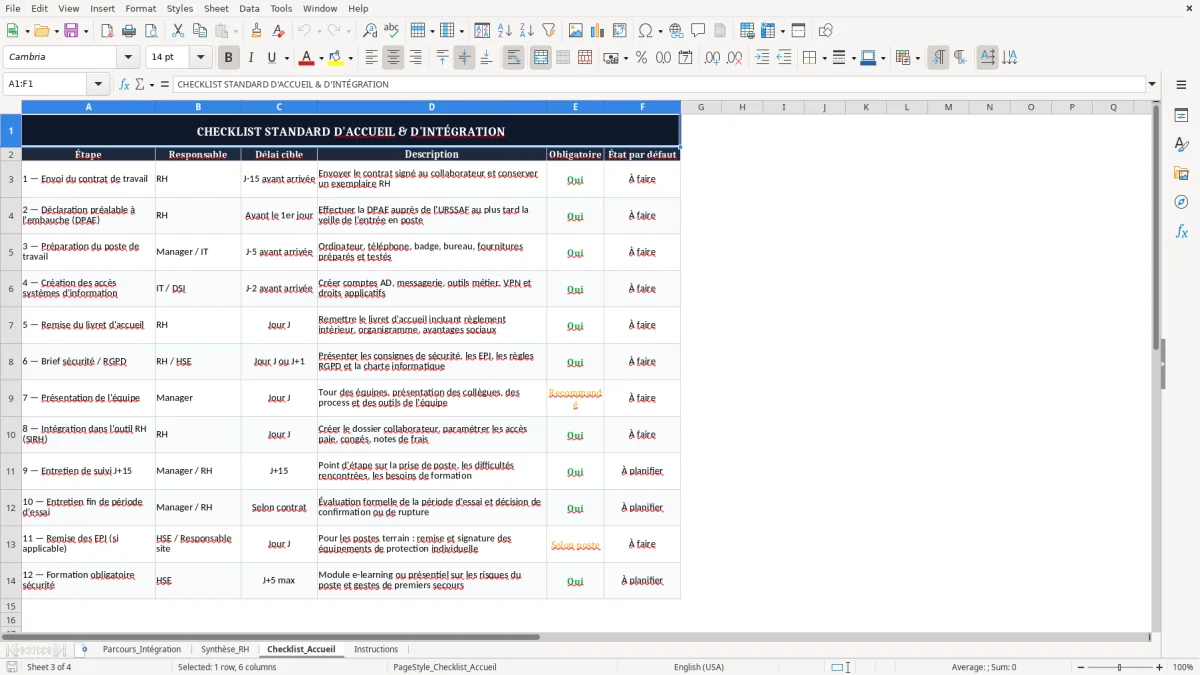Switch to the Instructions sheet tab
This screenshot has height=675, width=1200.
coord(376,649)
